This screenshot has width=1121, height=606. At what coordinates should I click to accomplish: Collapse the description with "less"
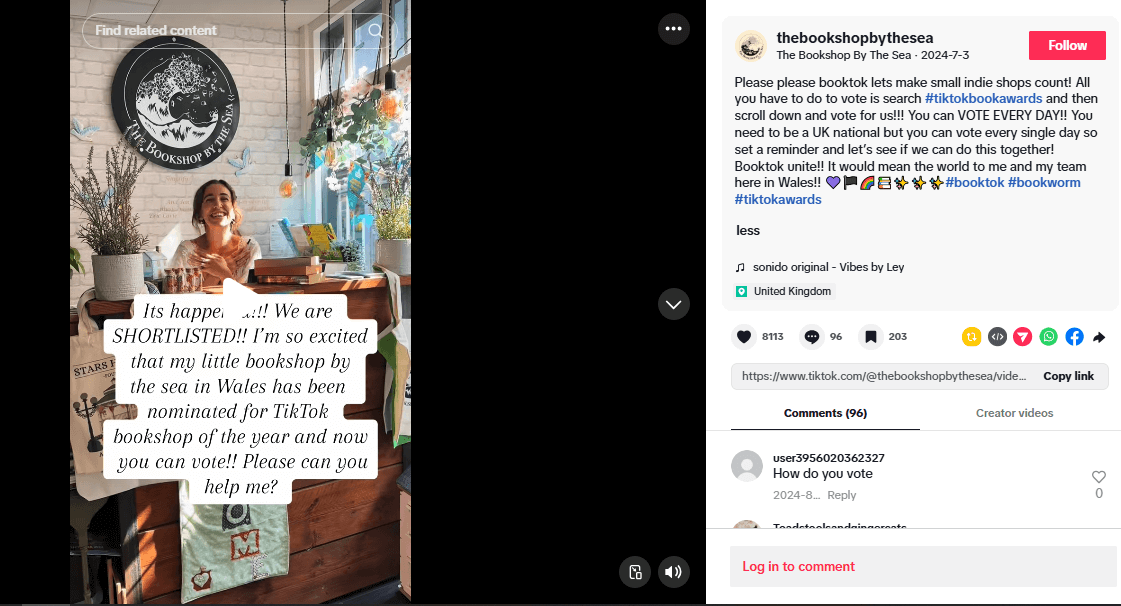click(748, 230)
